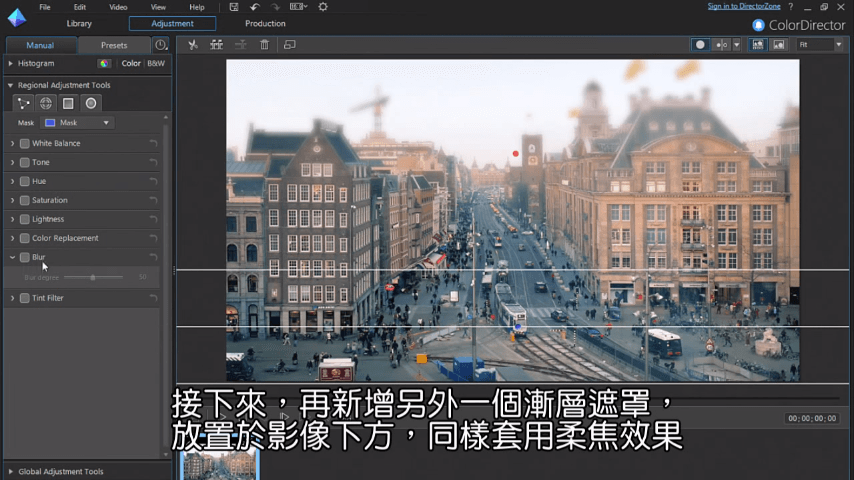
Task: Click Sign in to DirectorZone link
Action: click(x=744, y=7)
